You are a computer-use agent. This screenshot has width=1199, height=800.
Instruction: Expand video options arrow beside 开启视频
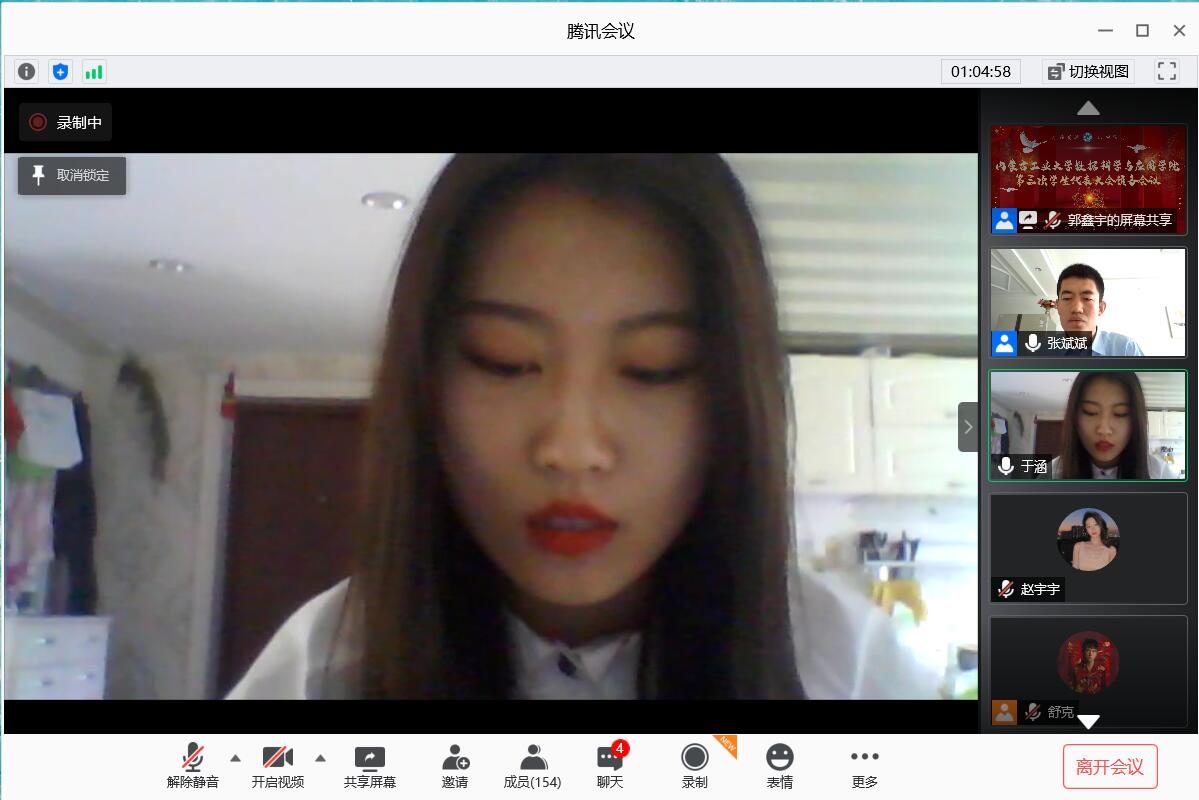tap(321, 757)
